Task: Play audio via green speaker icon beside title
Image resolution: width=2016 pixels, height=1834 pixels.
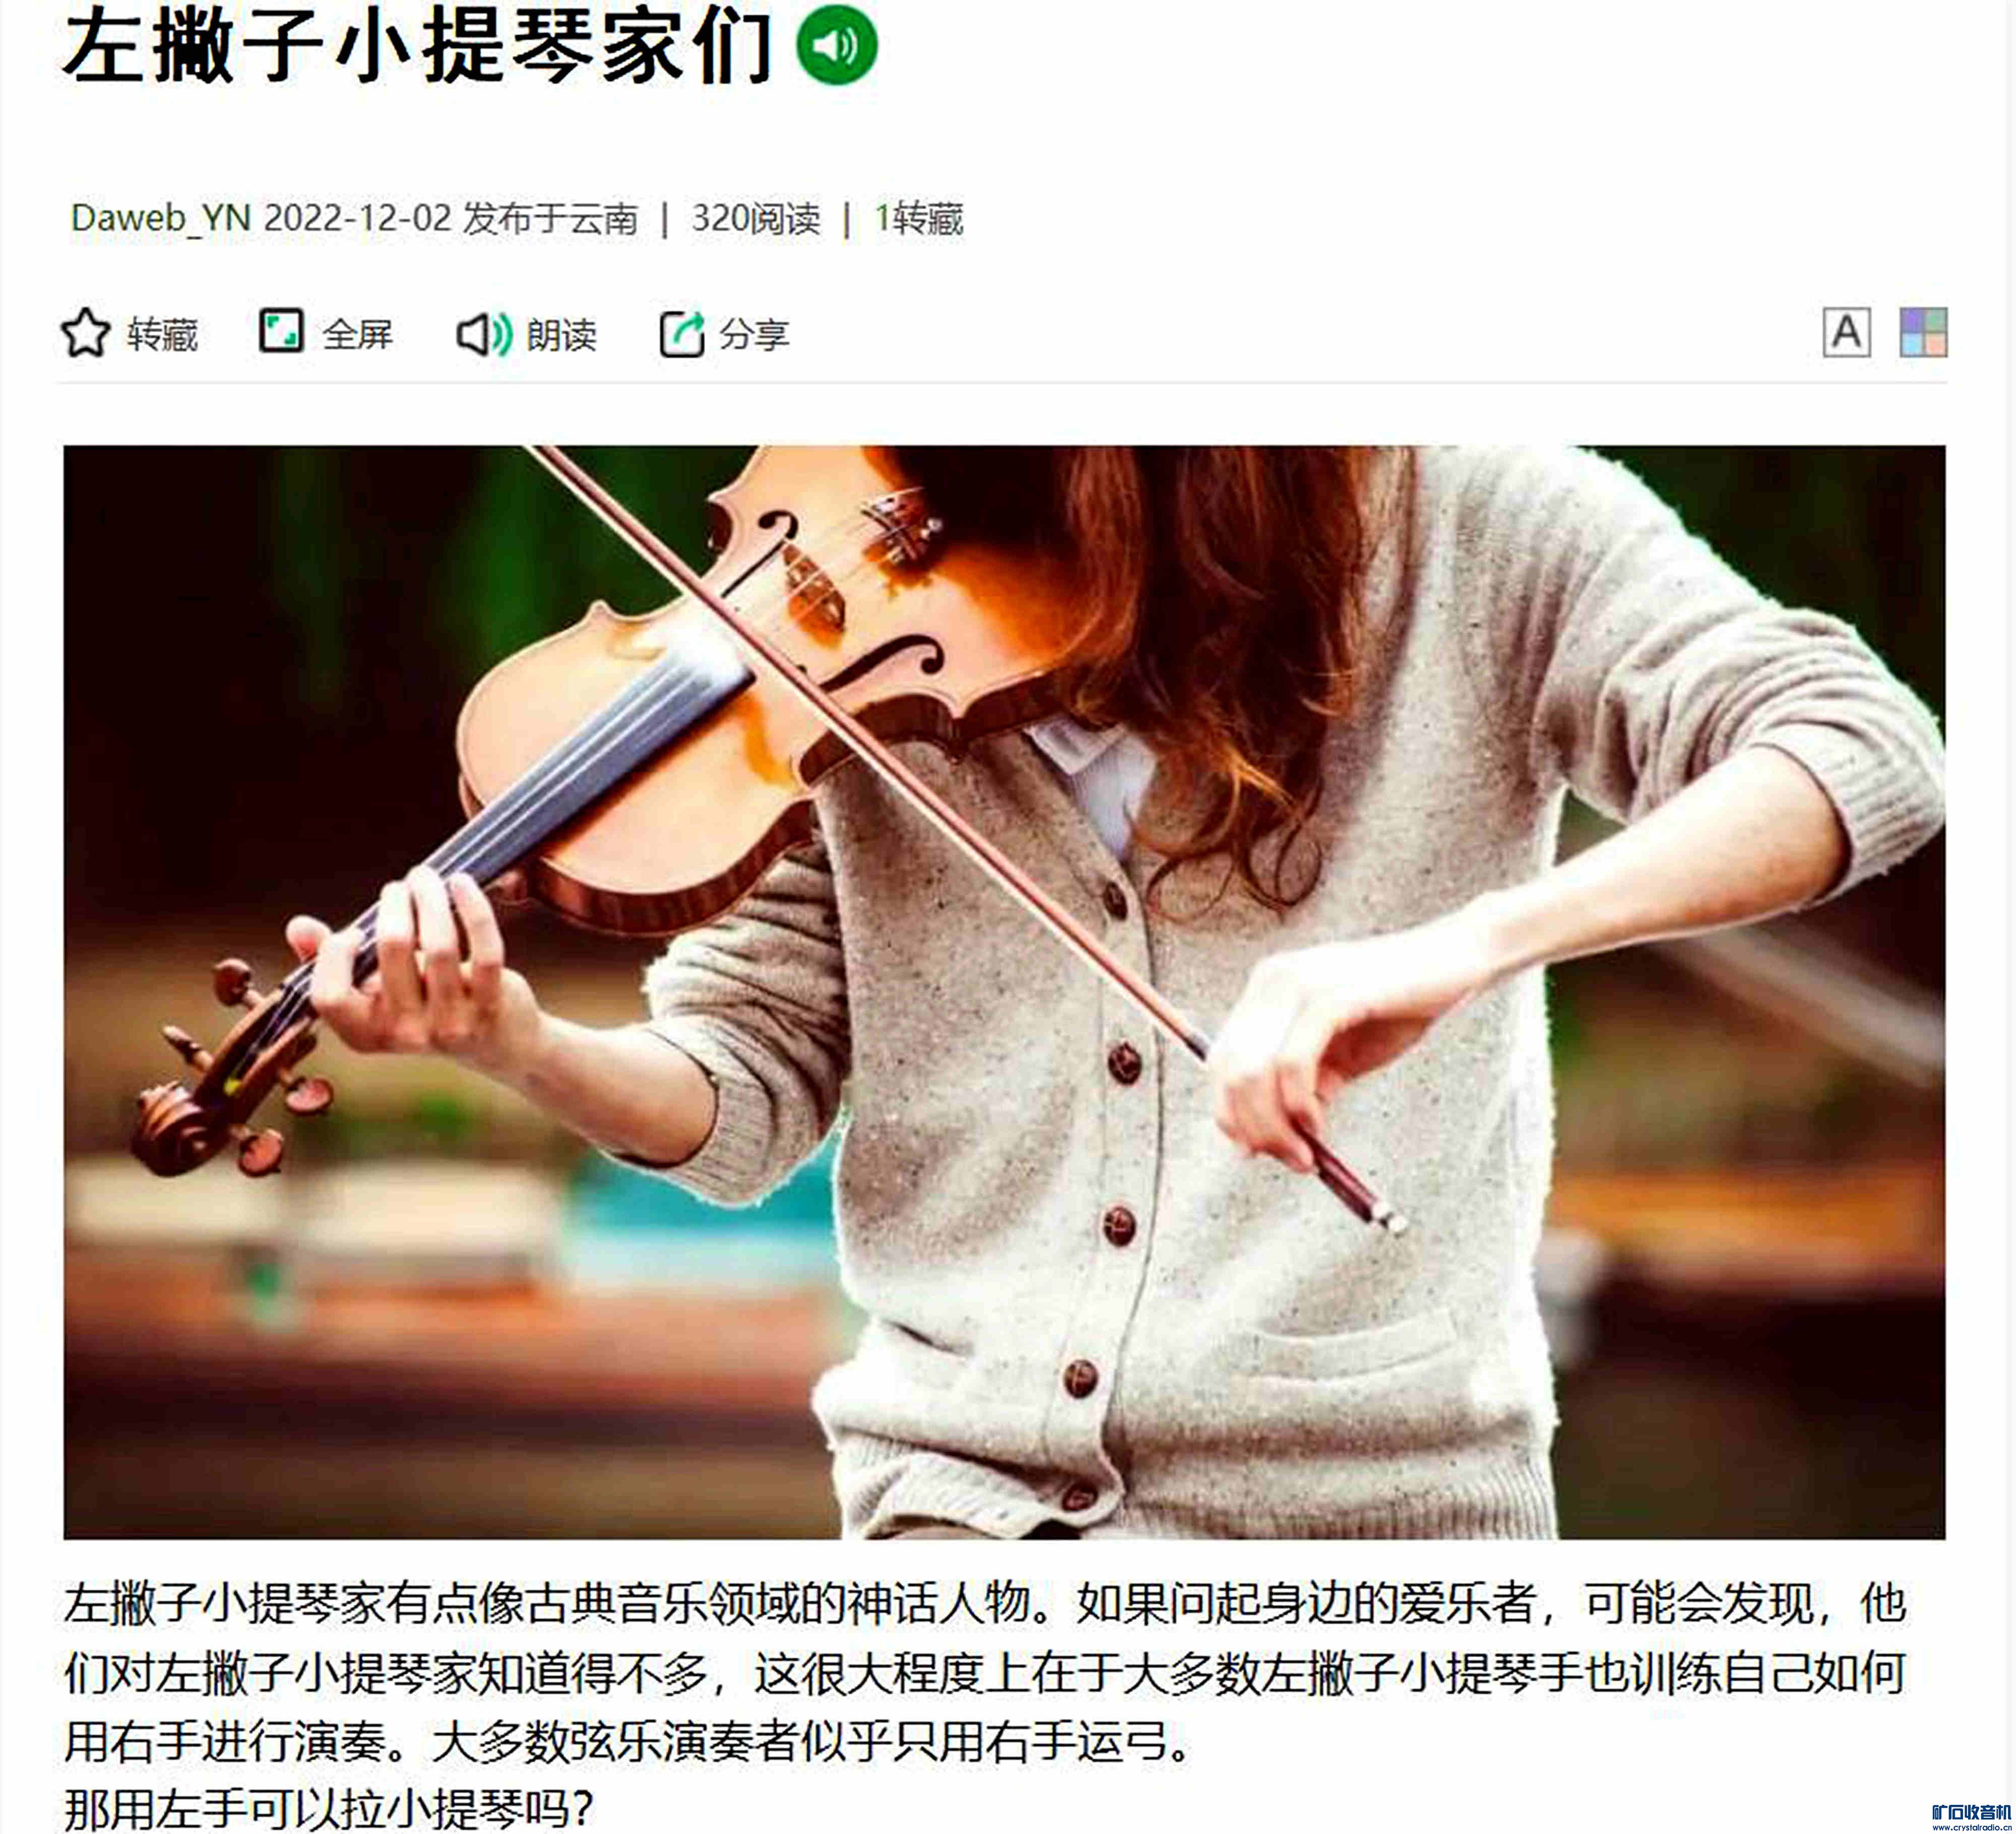Action: (x=836, y=45)
